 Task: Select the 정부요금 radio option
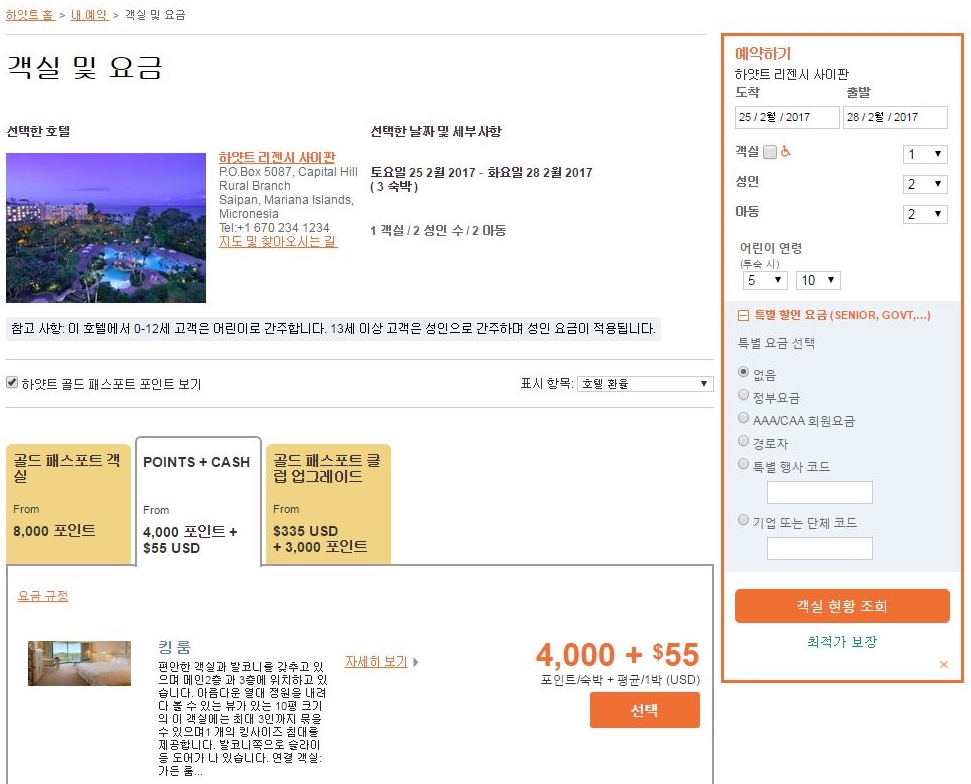(744, 395)
